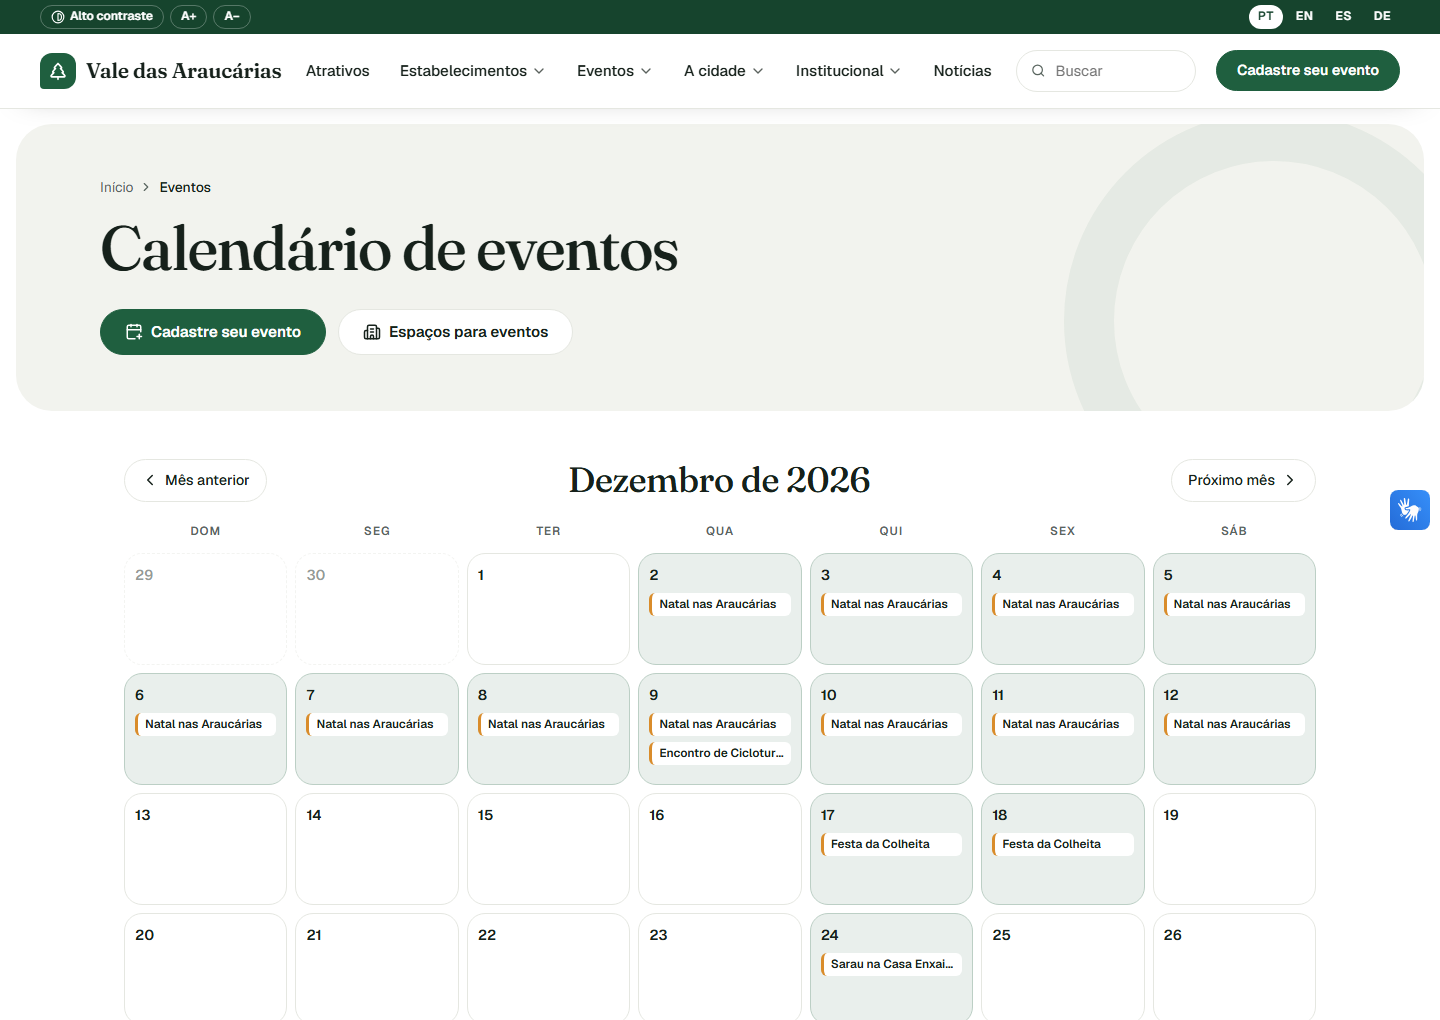1440x1020 pixels.
Task: Select day 1 calendar cell
Action: coord(548,609)
